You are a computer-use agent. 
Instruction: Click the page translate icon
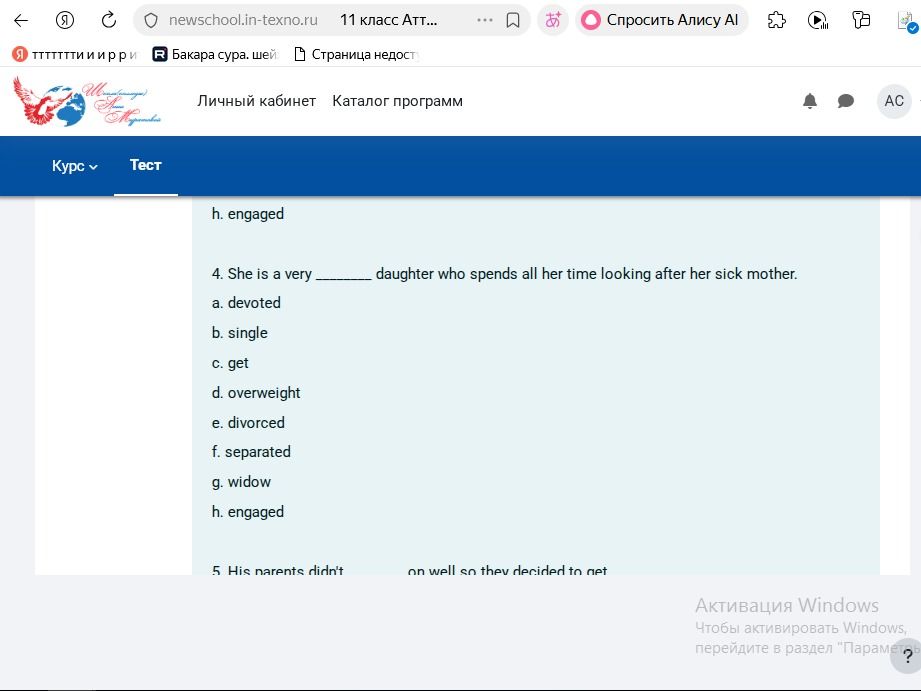click(553, 20)
